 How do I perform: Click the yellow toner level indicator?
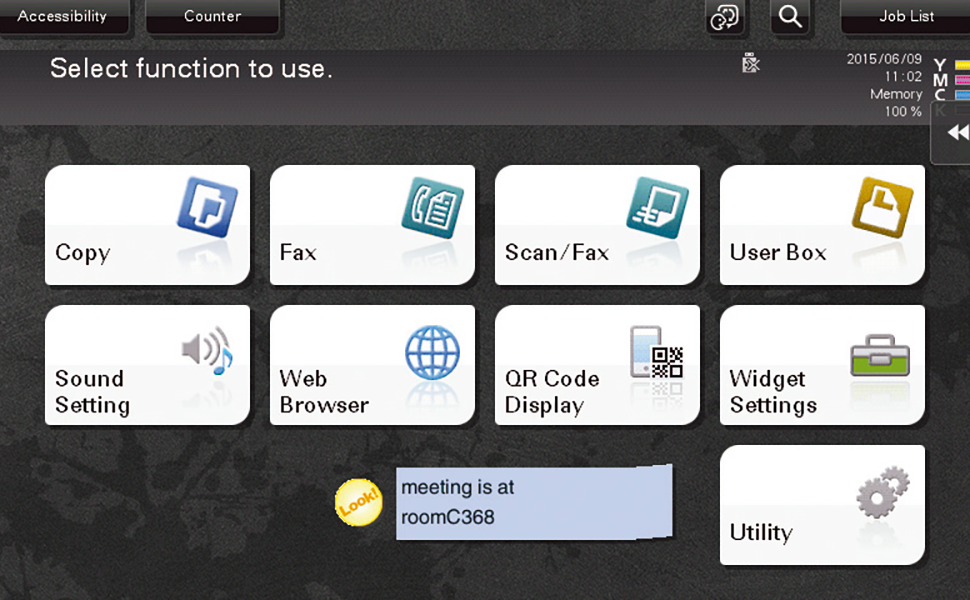[x=962, y=65]
